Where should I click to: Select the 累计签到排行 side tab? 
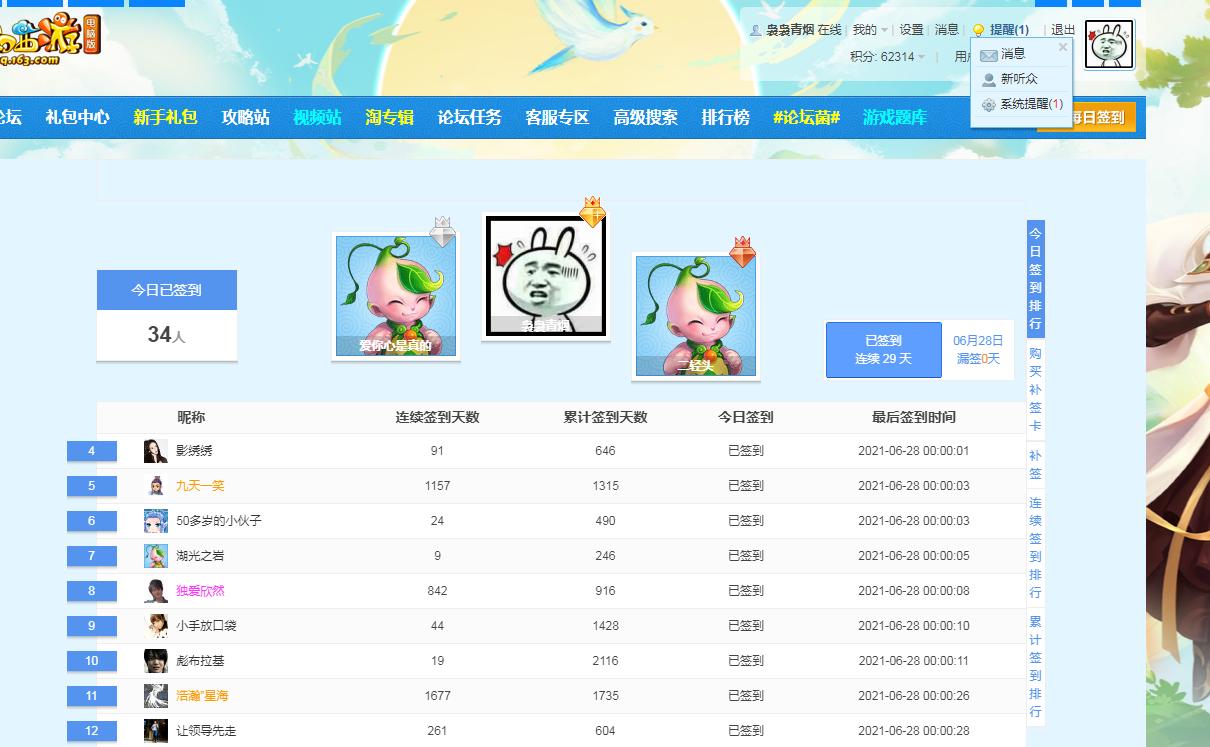pyautogui.click(x=1035, y=666)
